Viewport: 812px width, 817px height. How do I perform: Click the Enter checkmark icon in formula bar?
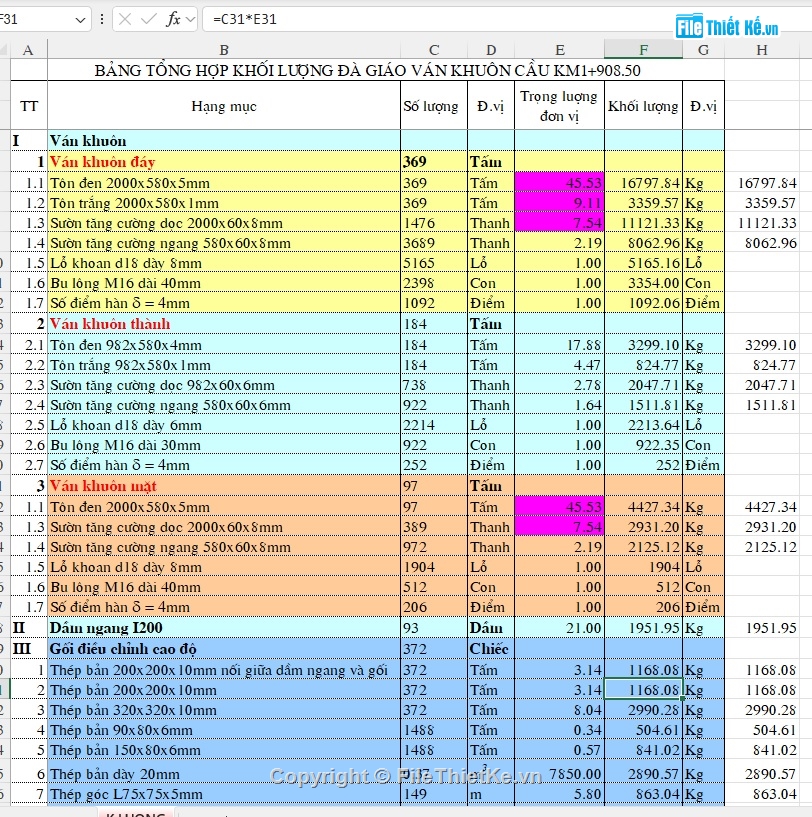pyautogui.click(x=148, y=19)
